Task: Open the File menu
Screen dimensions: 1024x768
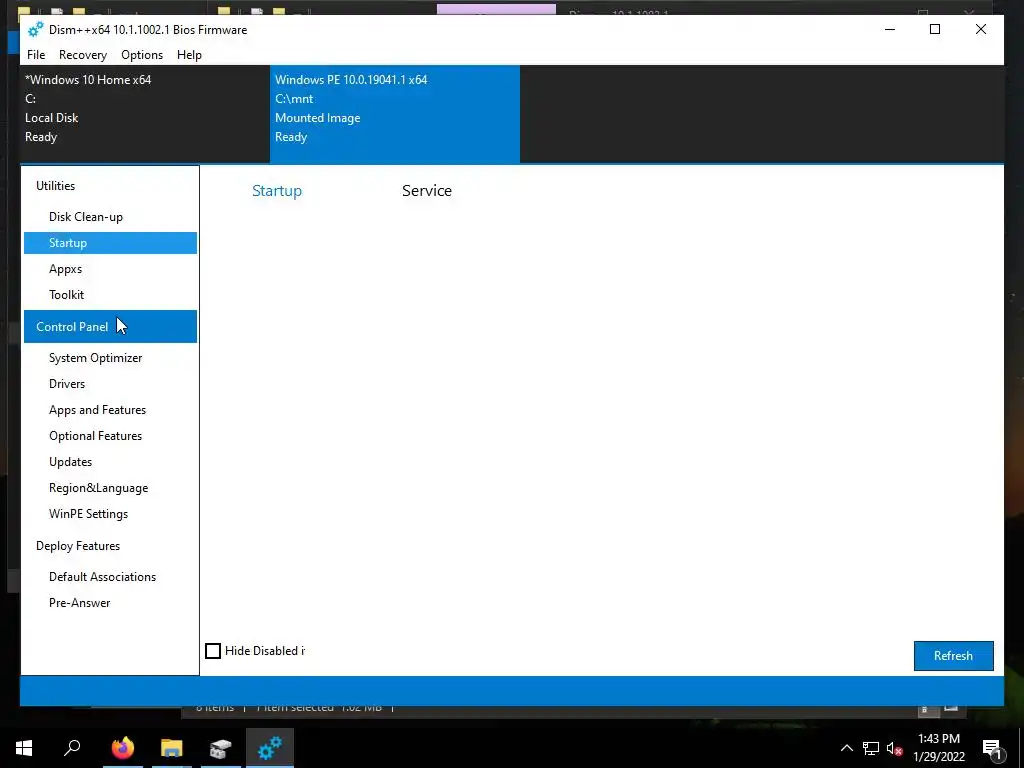Action: point(36,55)
